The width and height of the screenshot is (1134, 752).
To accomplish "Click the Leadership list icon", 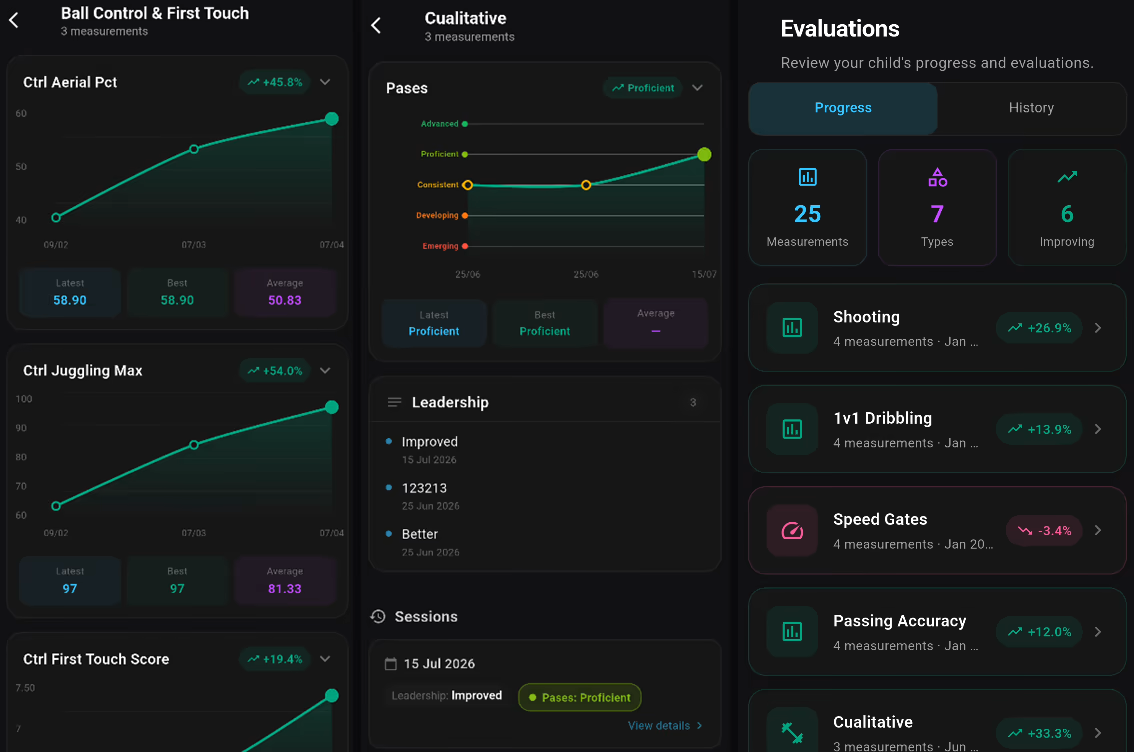I will coord(394,402).
